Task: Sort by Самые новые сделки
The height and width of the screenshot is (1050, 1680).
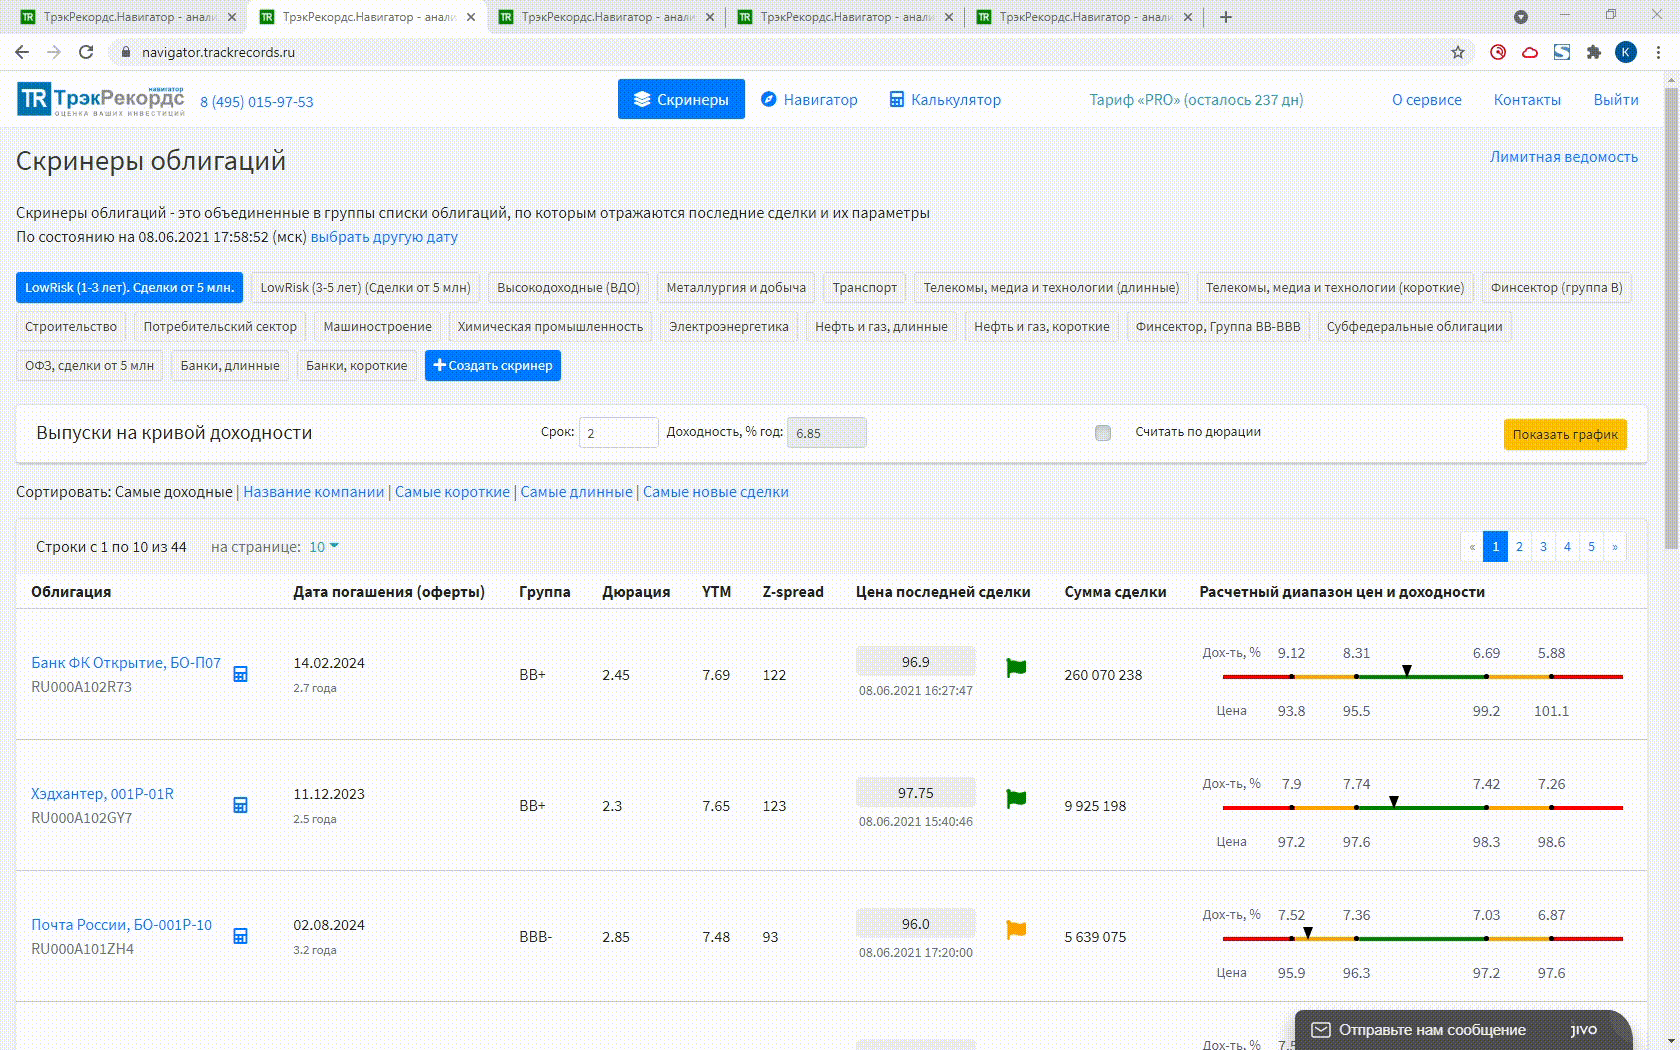Action: [x=716, y=492]
